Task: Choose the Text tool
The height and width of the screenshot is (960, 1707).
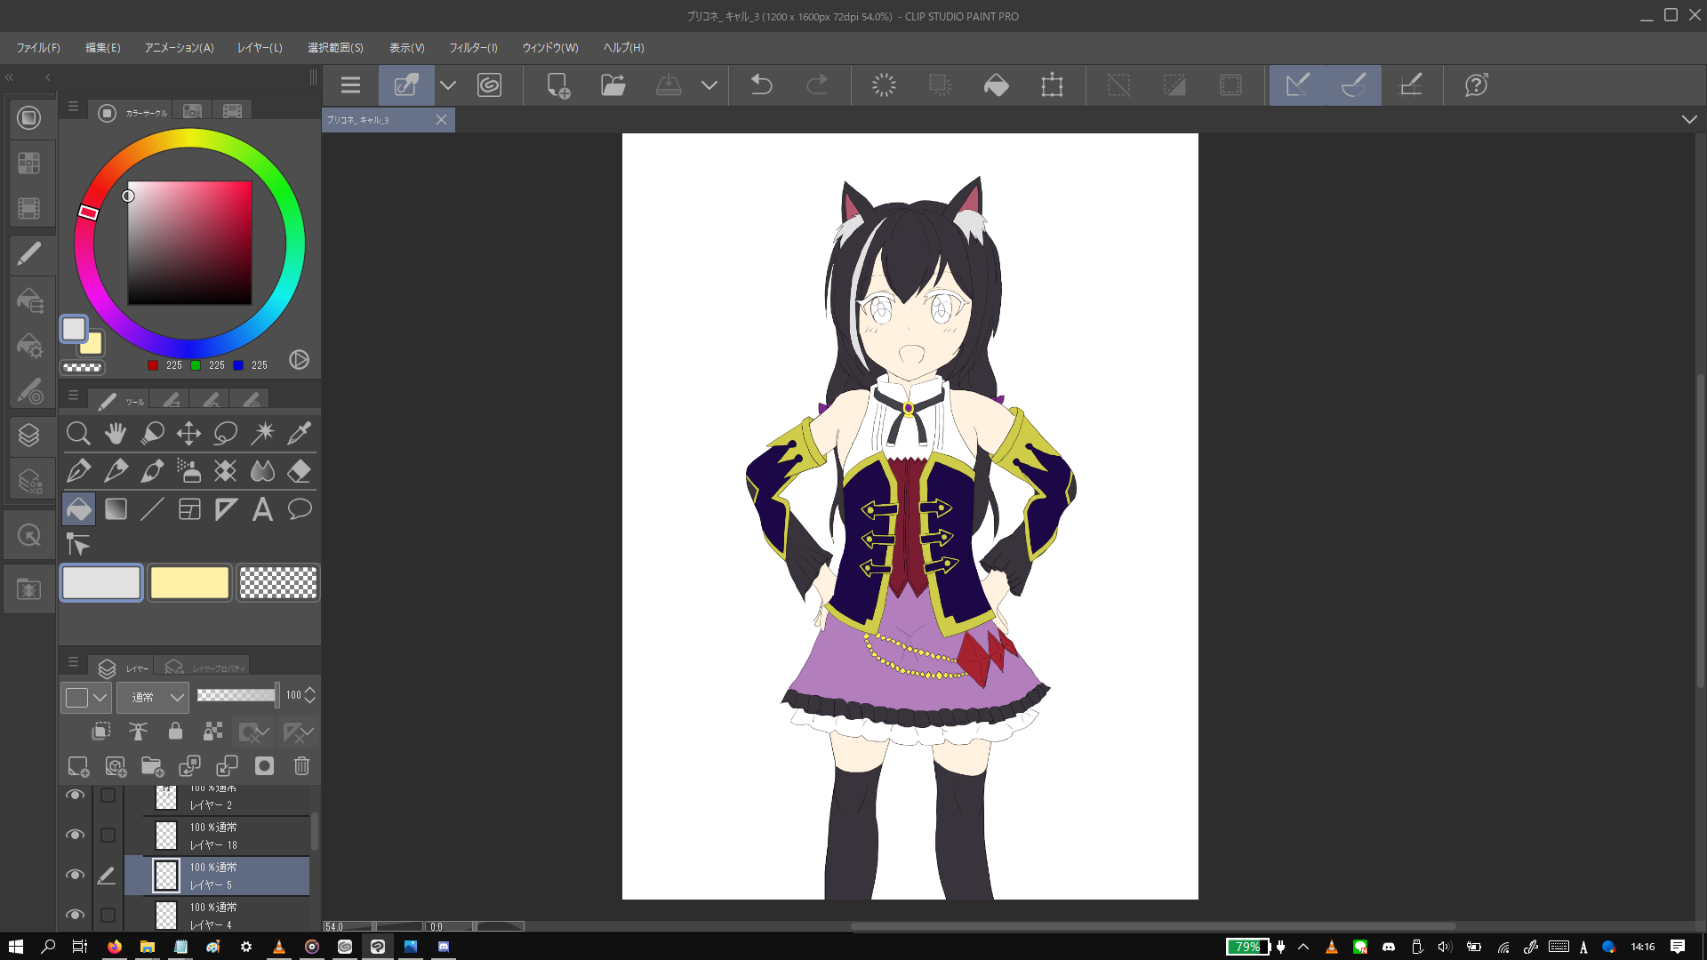Action: [x=262, y=510]
